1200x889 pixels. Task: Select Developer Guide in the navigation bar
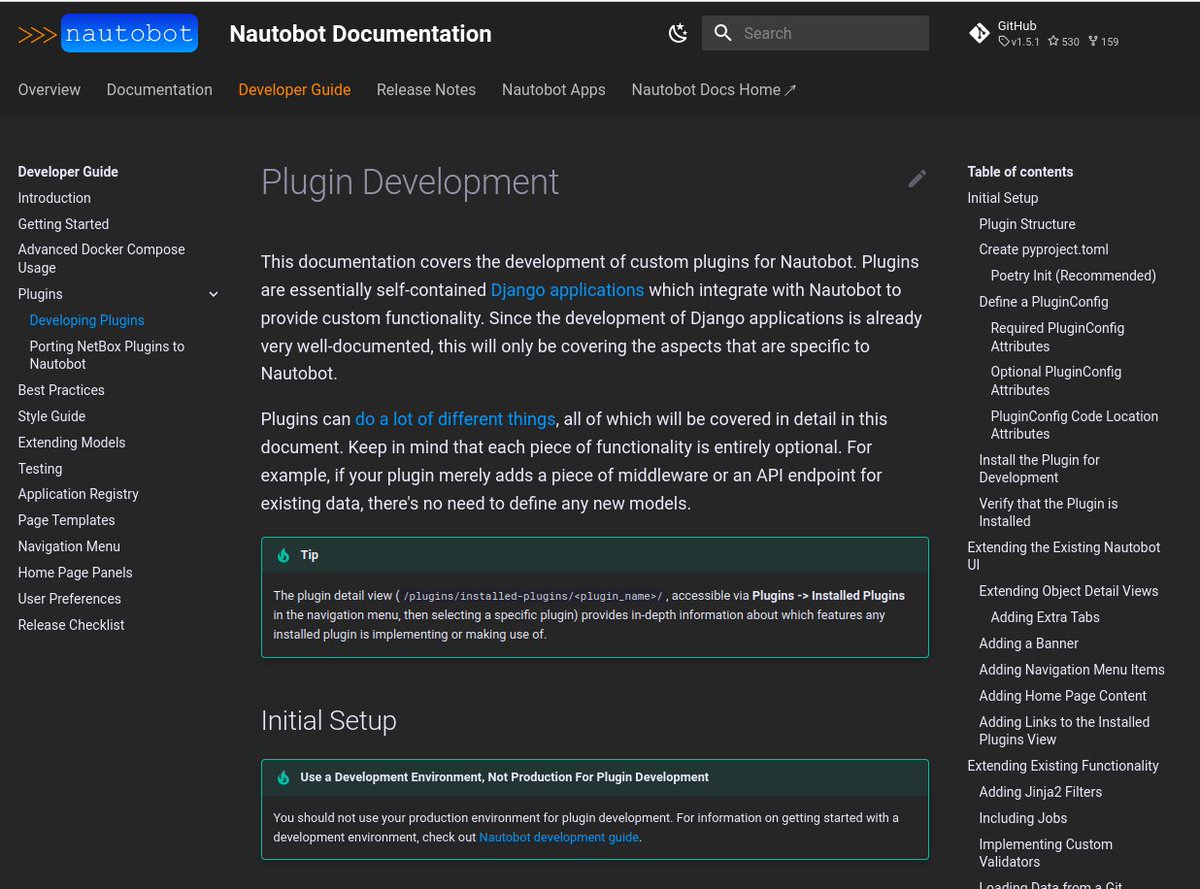(x=294, y=89)
